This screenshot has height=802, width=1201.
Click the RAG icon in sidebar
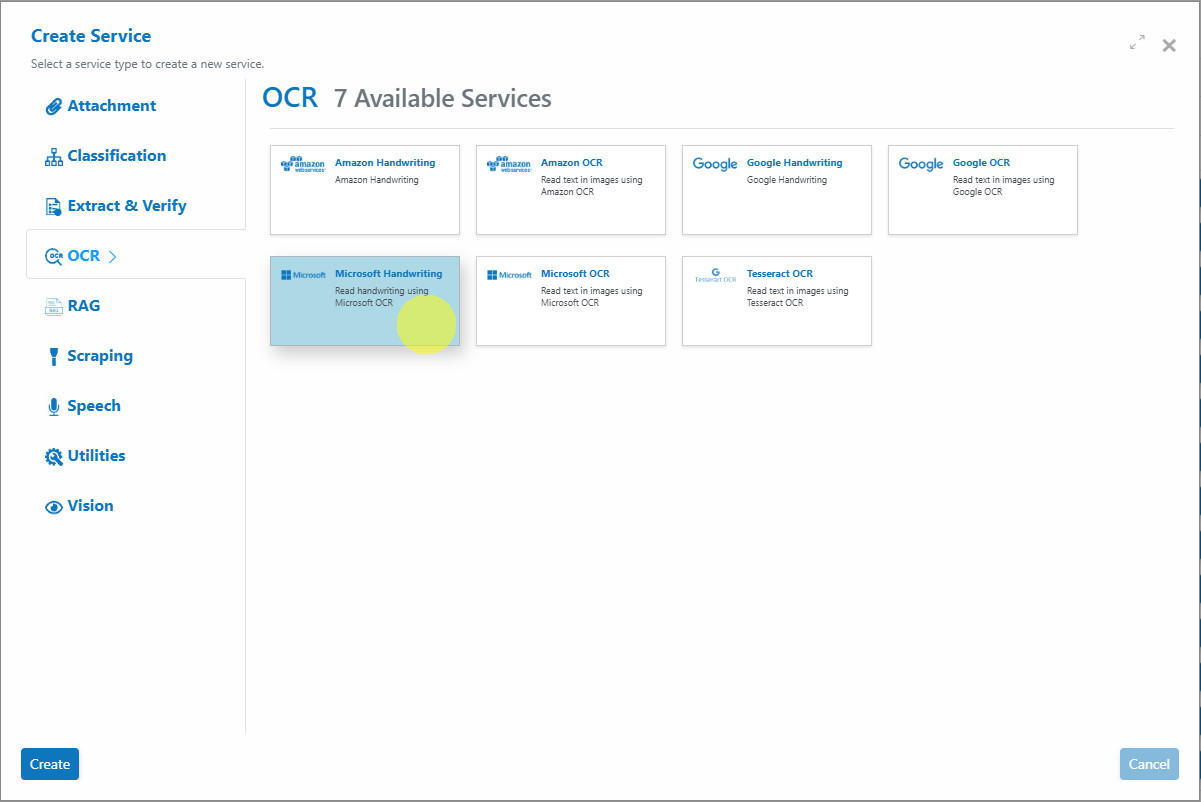click(x=54, y=307)
